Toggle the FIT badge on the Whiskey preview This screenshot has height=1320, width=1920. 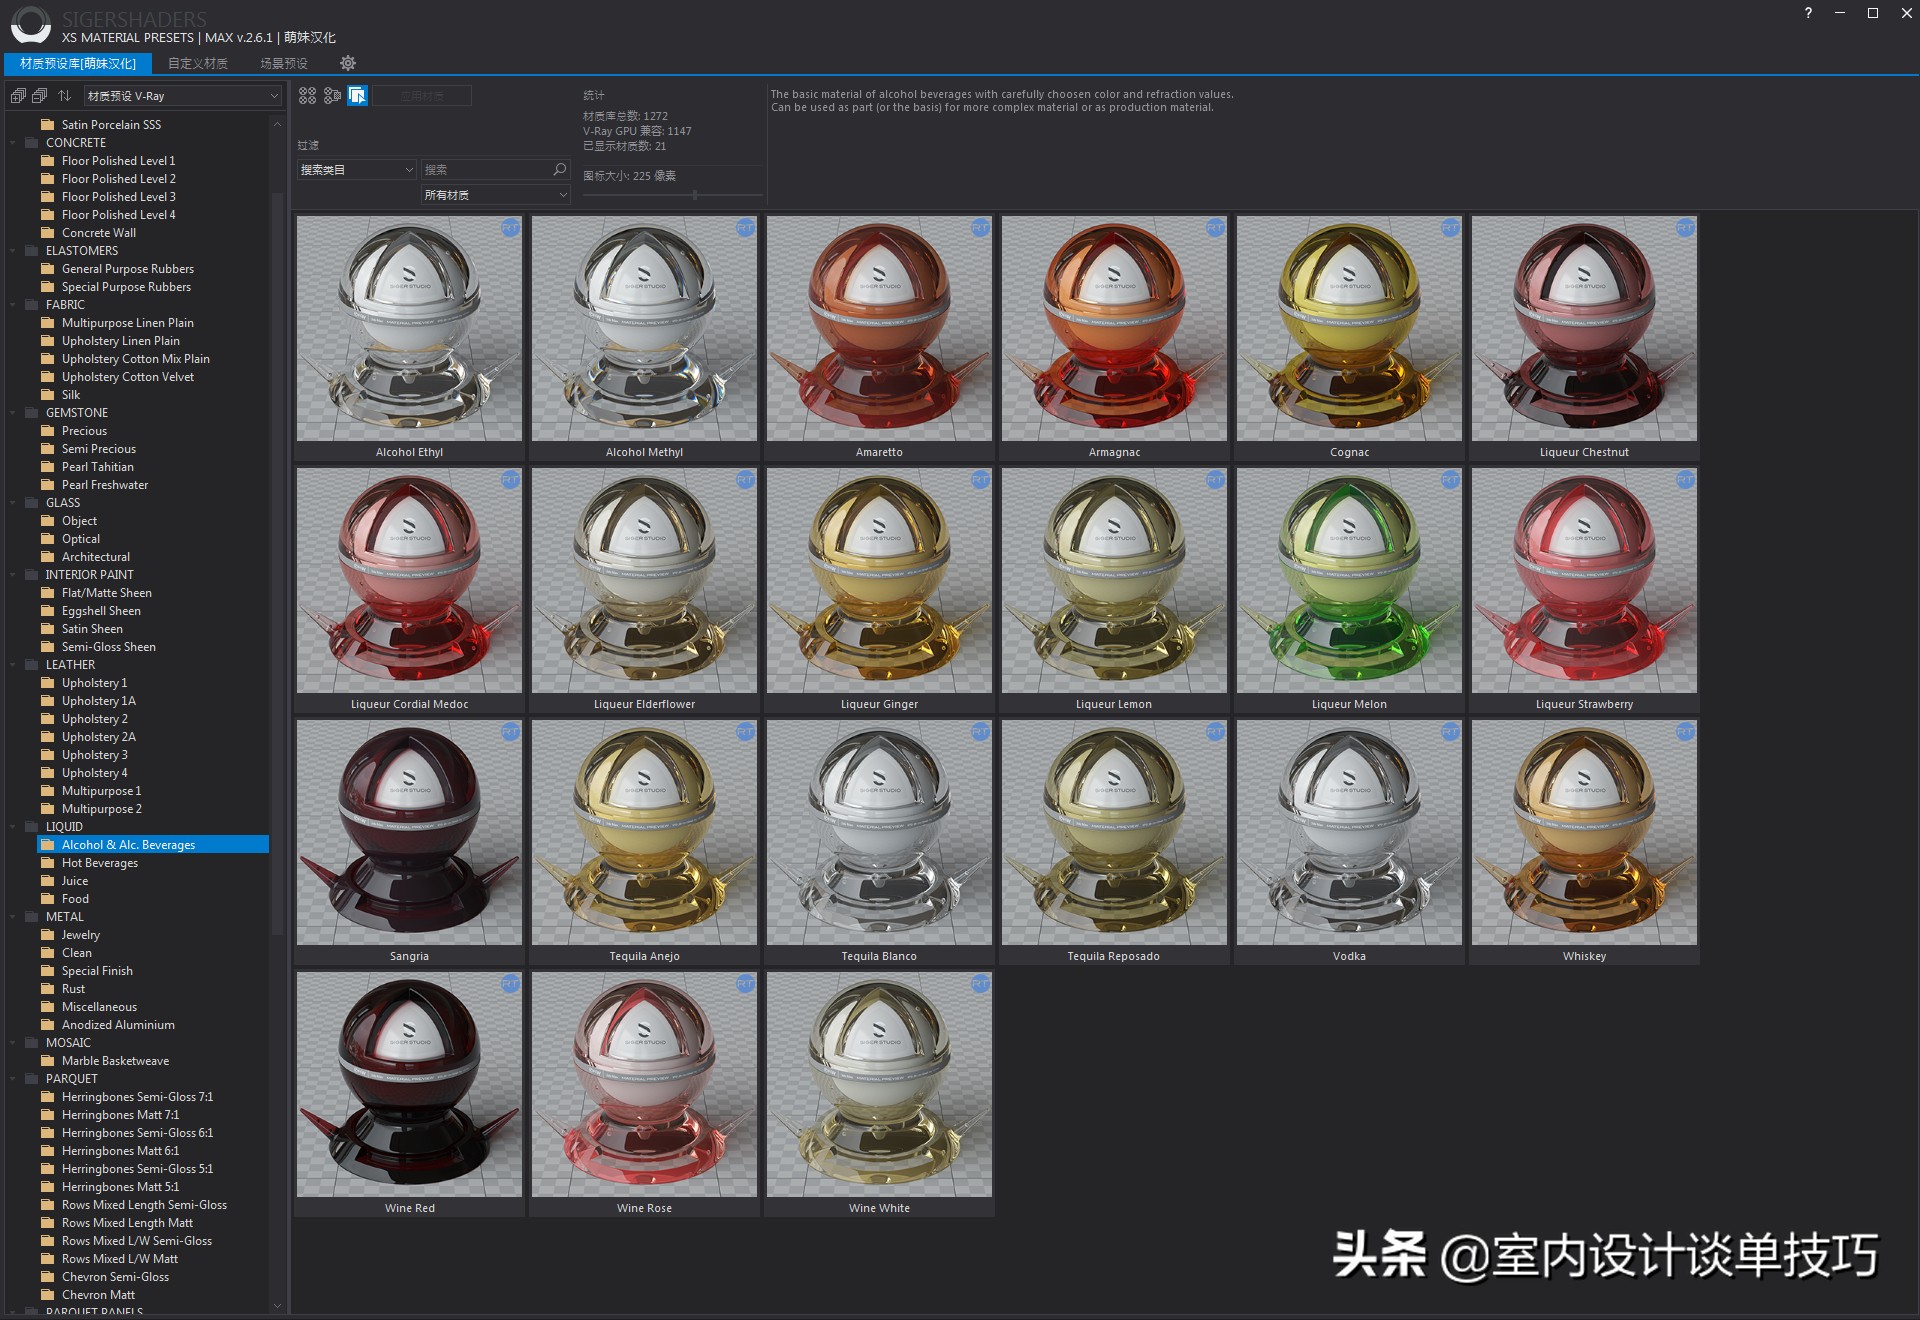(1685, 732)
